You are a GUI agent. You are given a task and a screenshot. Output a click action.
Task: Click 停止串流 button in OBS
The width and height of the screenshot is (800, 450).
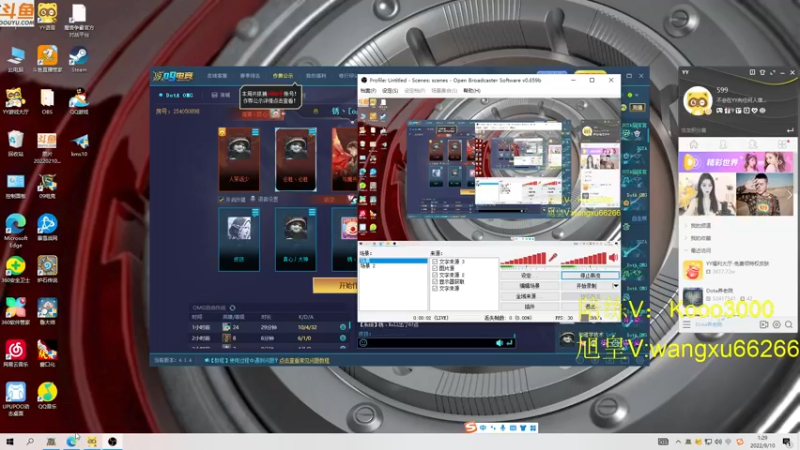point(590,276)
